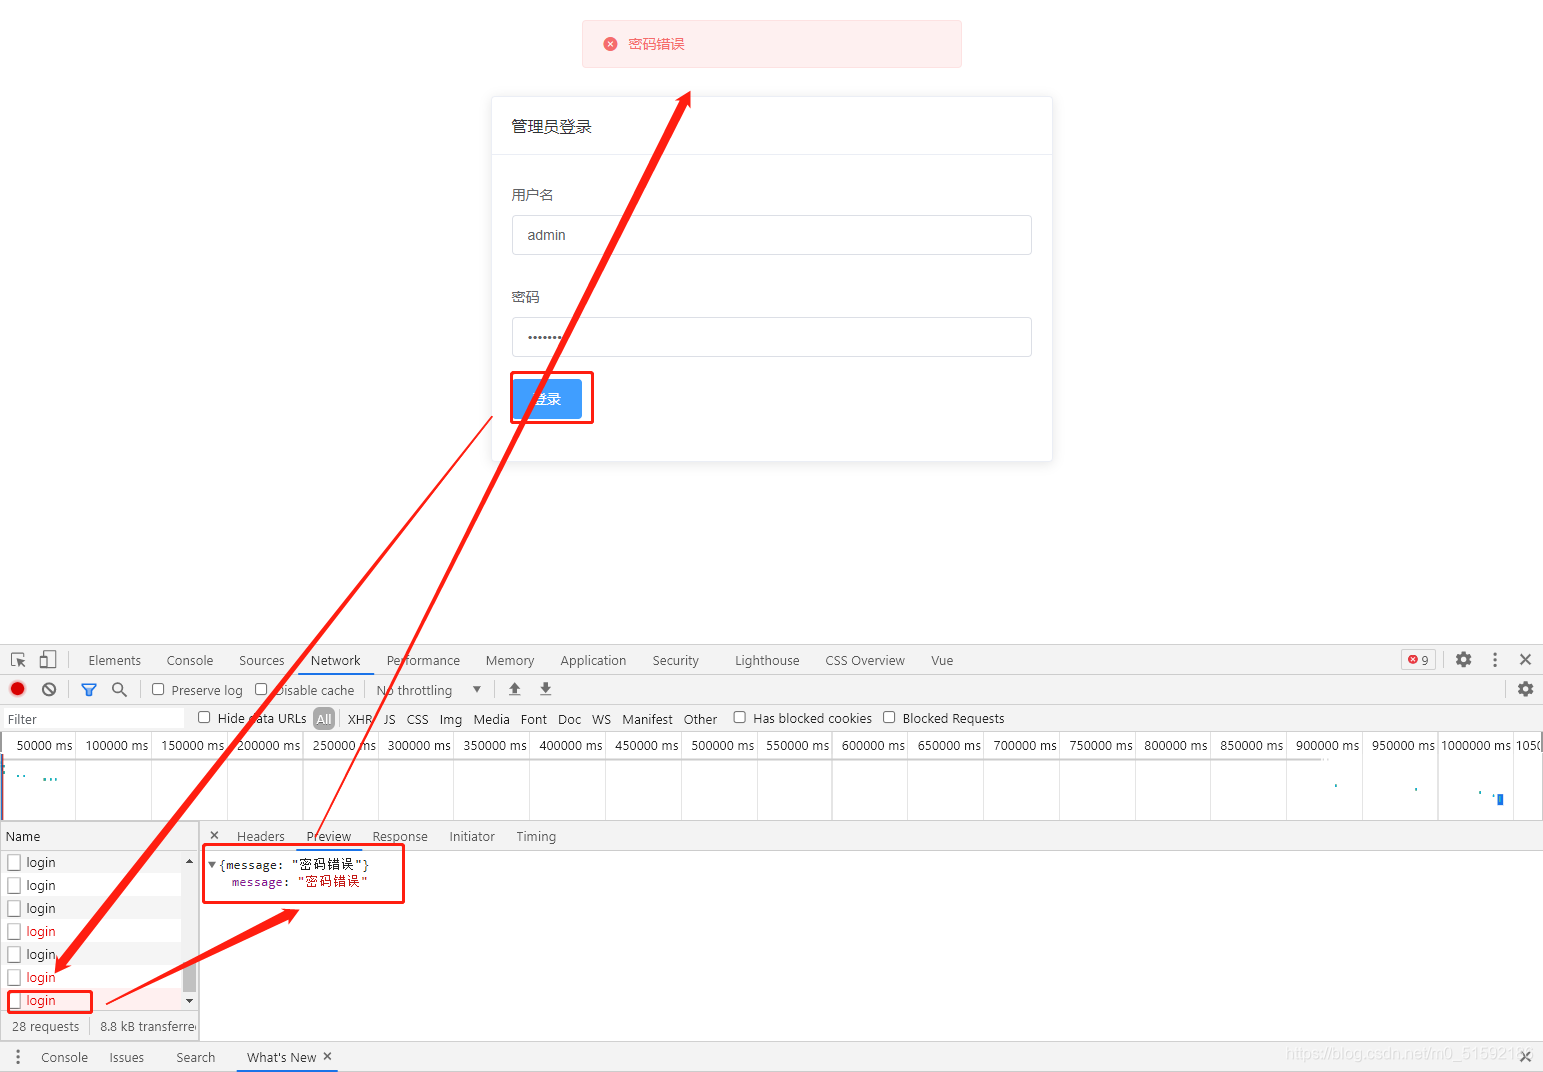
Task: Open DevTools customize three-dot menu
Action: tap(1495, 660)
